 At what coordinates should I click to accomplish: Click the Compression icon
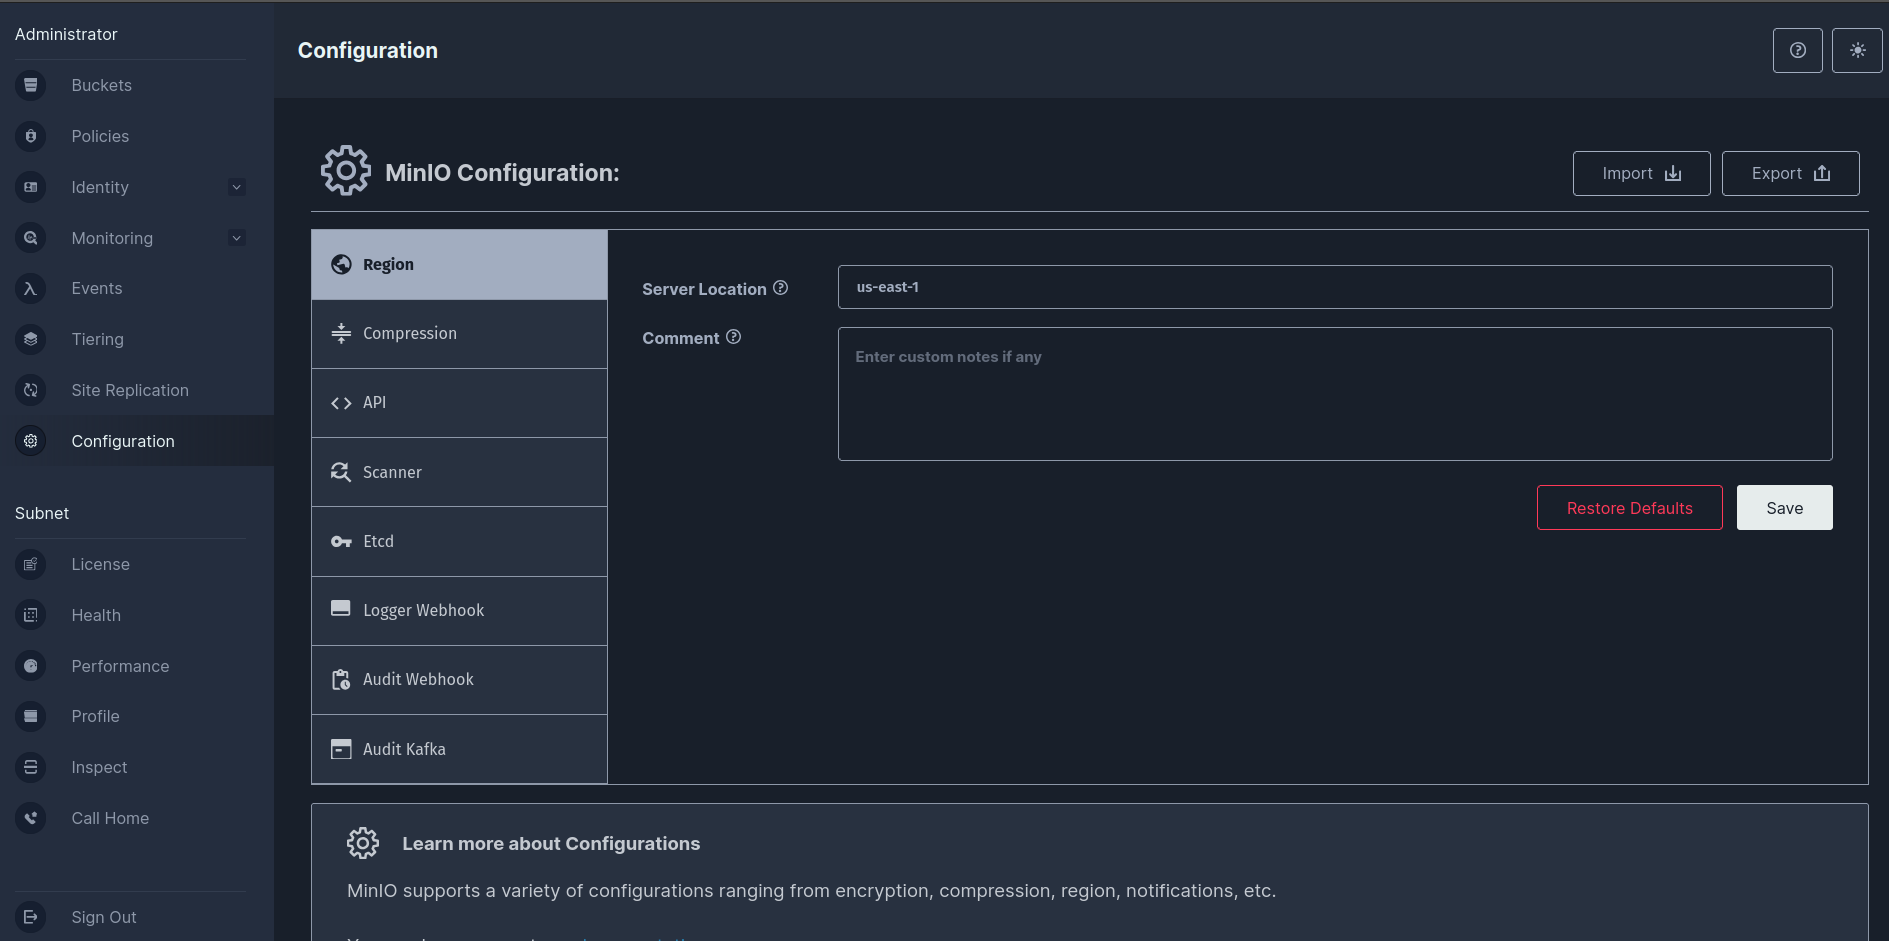(x=341, y=333)
